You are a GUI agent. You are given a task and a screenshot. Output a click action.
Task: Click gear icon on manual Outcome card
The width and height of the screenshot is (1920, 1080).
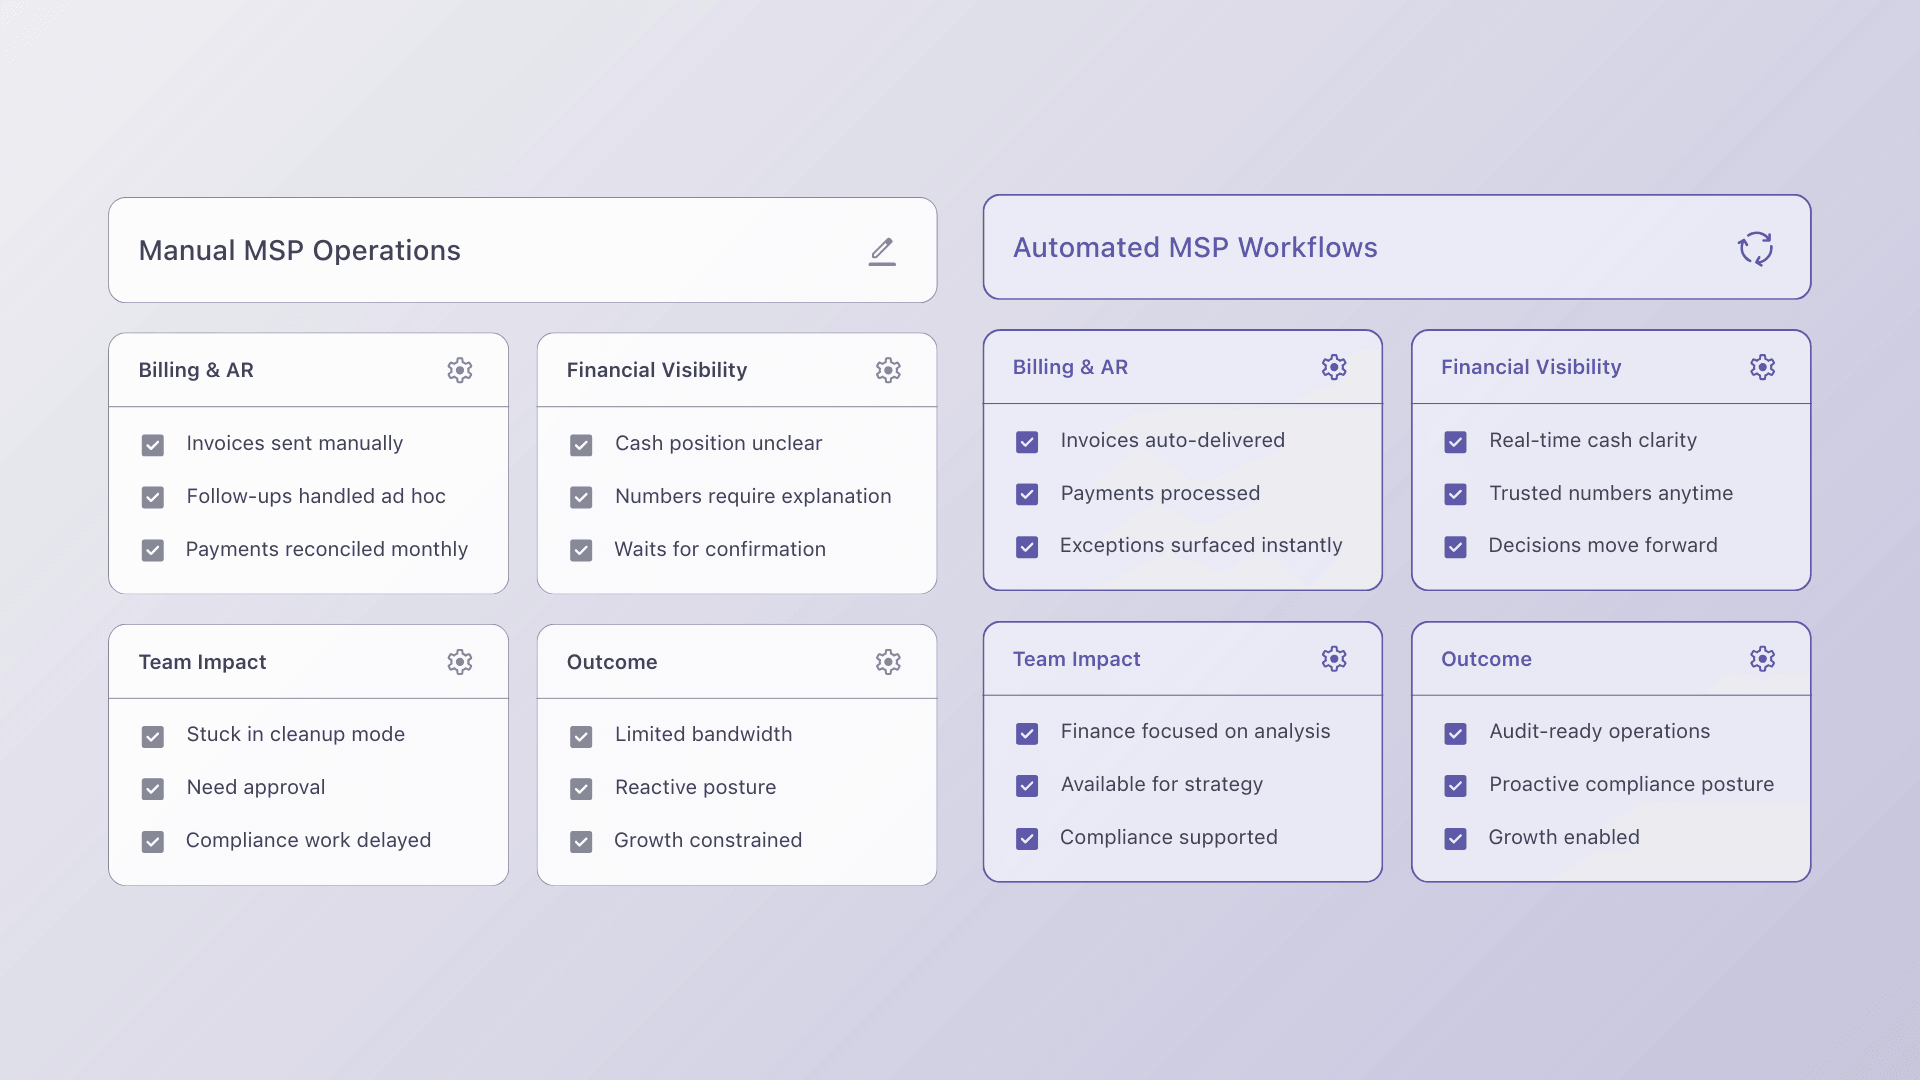(x=888, y=662)
